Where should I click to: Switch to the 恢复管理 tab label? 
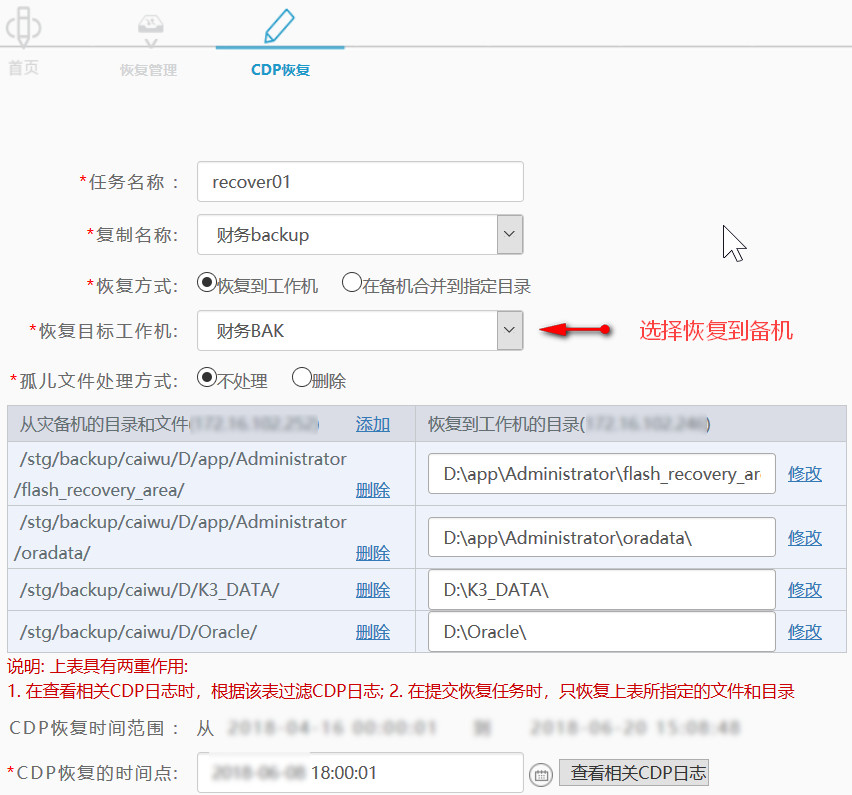tap(148, 70)
